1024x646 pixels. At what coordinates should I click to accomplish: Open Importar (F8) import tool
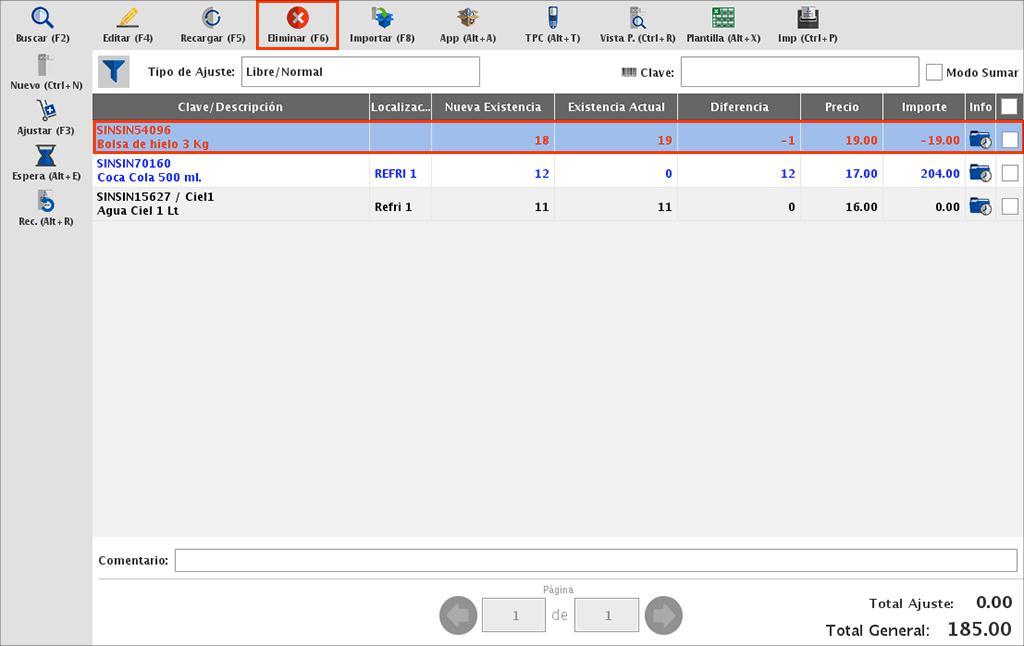pyautogui.click(x=382, y=19)
